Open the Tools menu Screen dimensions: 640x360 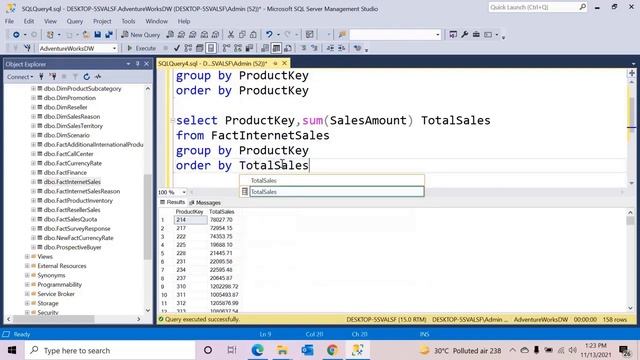coord(128,21)
